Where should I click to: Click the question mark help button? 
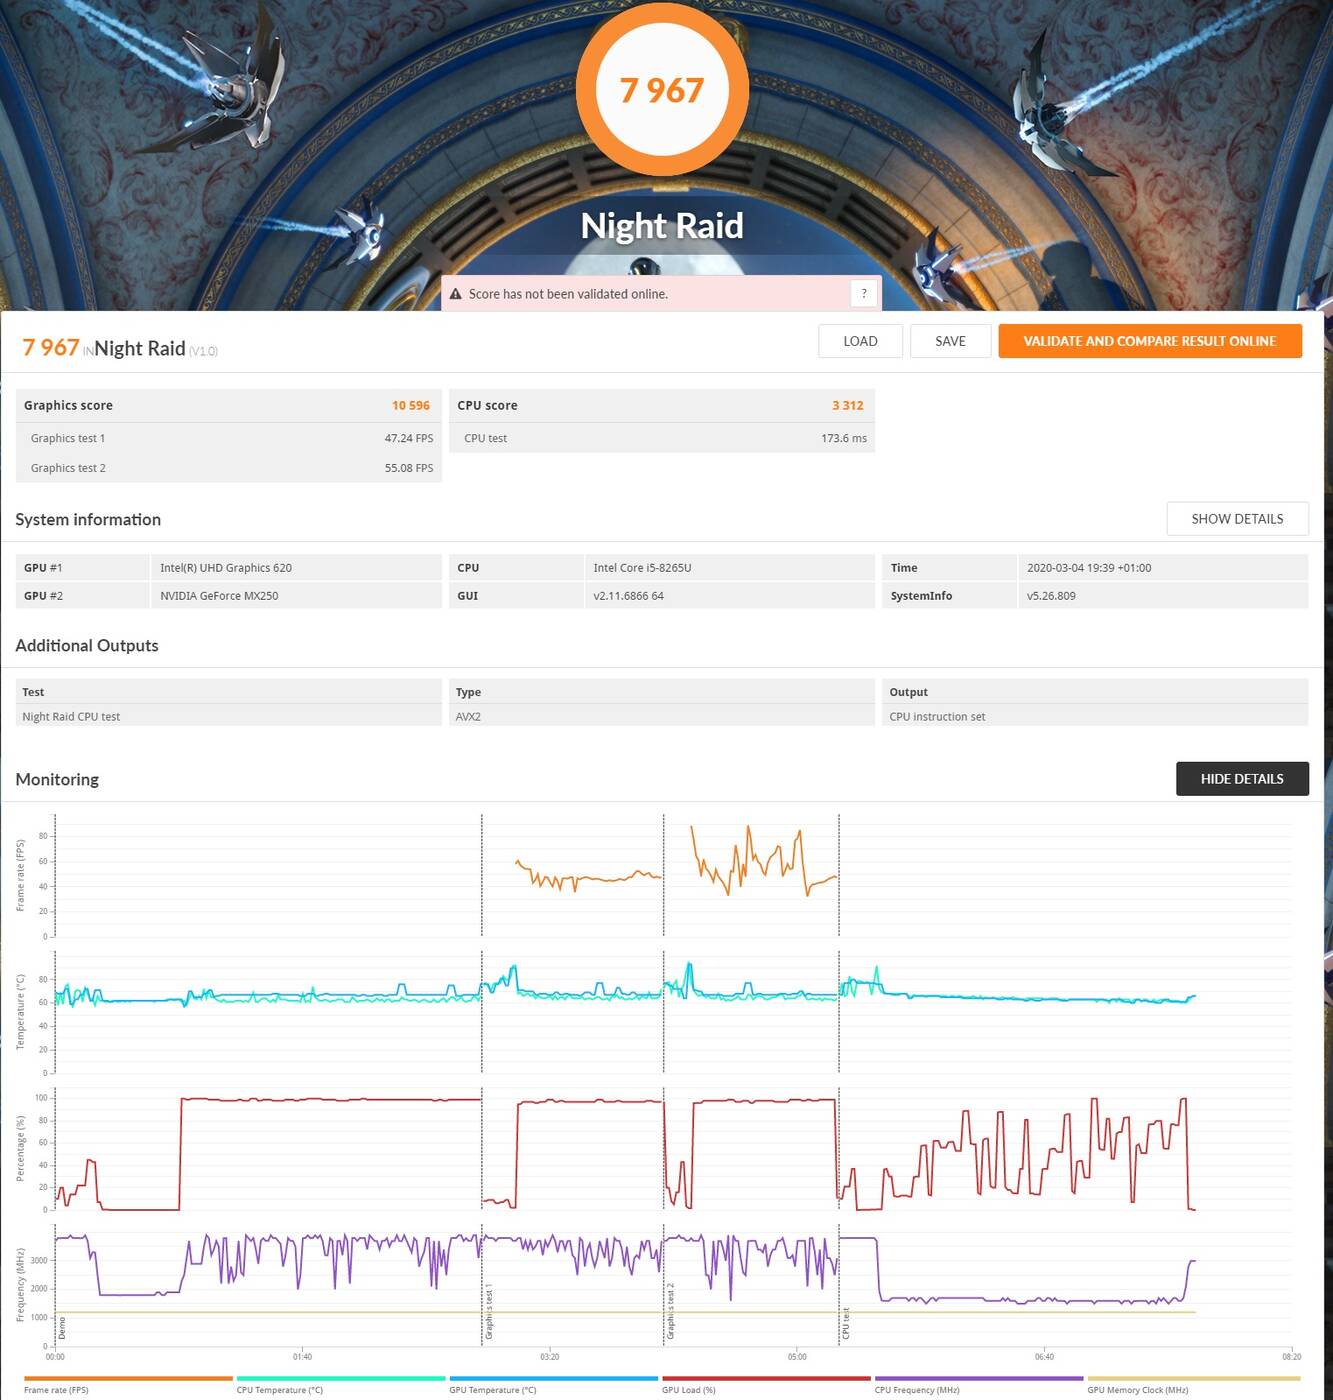click(x=864, y=293)
